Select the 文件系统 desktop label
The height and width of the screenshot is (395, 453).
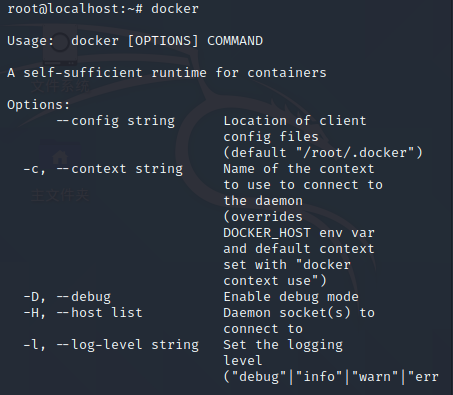(x=60, y=86)
